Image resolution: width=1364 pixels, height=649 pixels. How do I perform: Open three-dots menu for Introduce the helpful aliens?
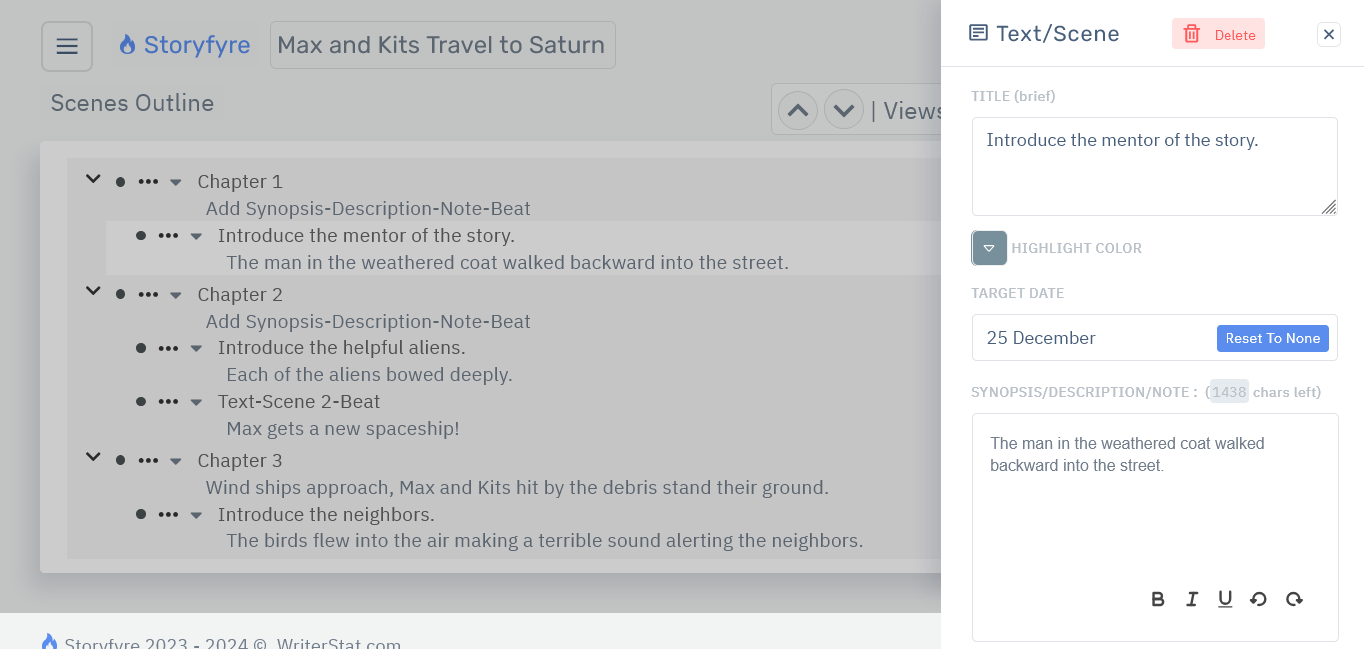[168, 348]
